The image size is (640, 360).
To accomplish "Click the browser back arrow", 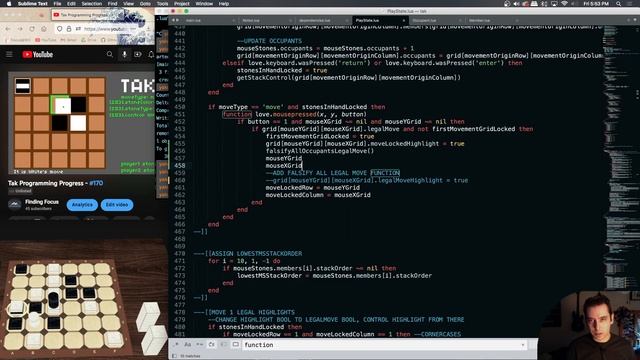I will 8,29.
